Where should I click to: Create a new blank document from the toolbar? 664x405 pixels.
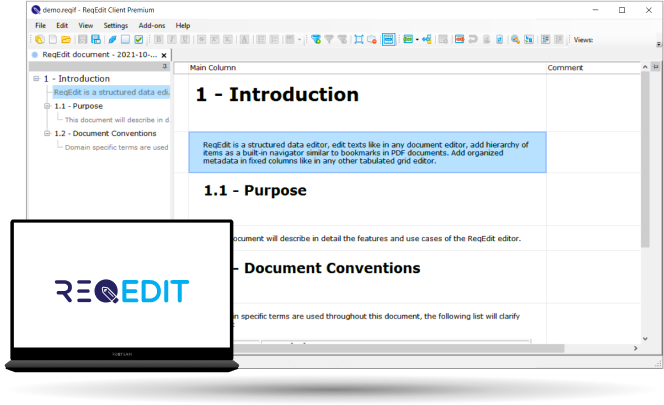pos(53,39)
